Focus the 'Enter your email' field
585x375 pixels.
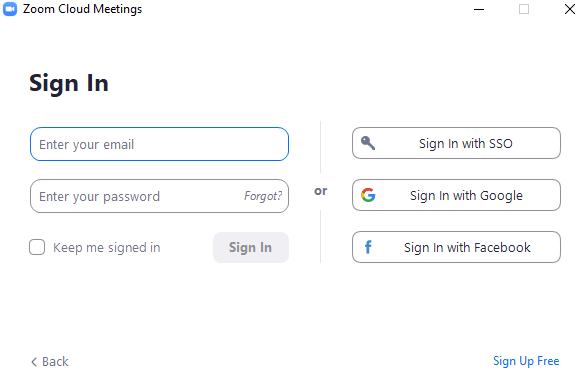click(159, 144)
